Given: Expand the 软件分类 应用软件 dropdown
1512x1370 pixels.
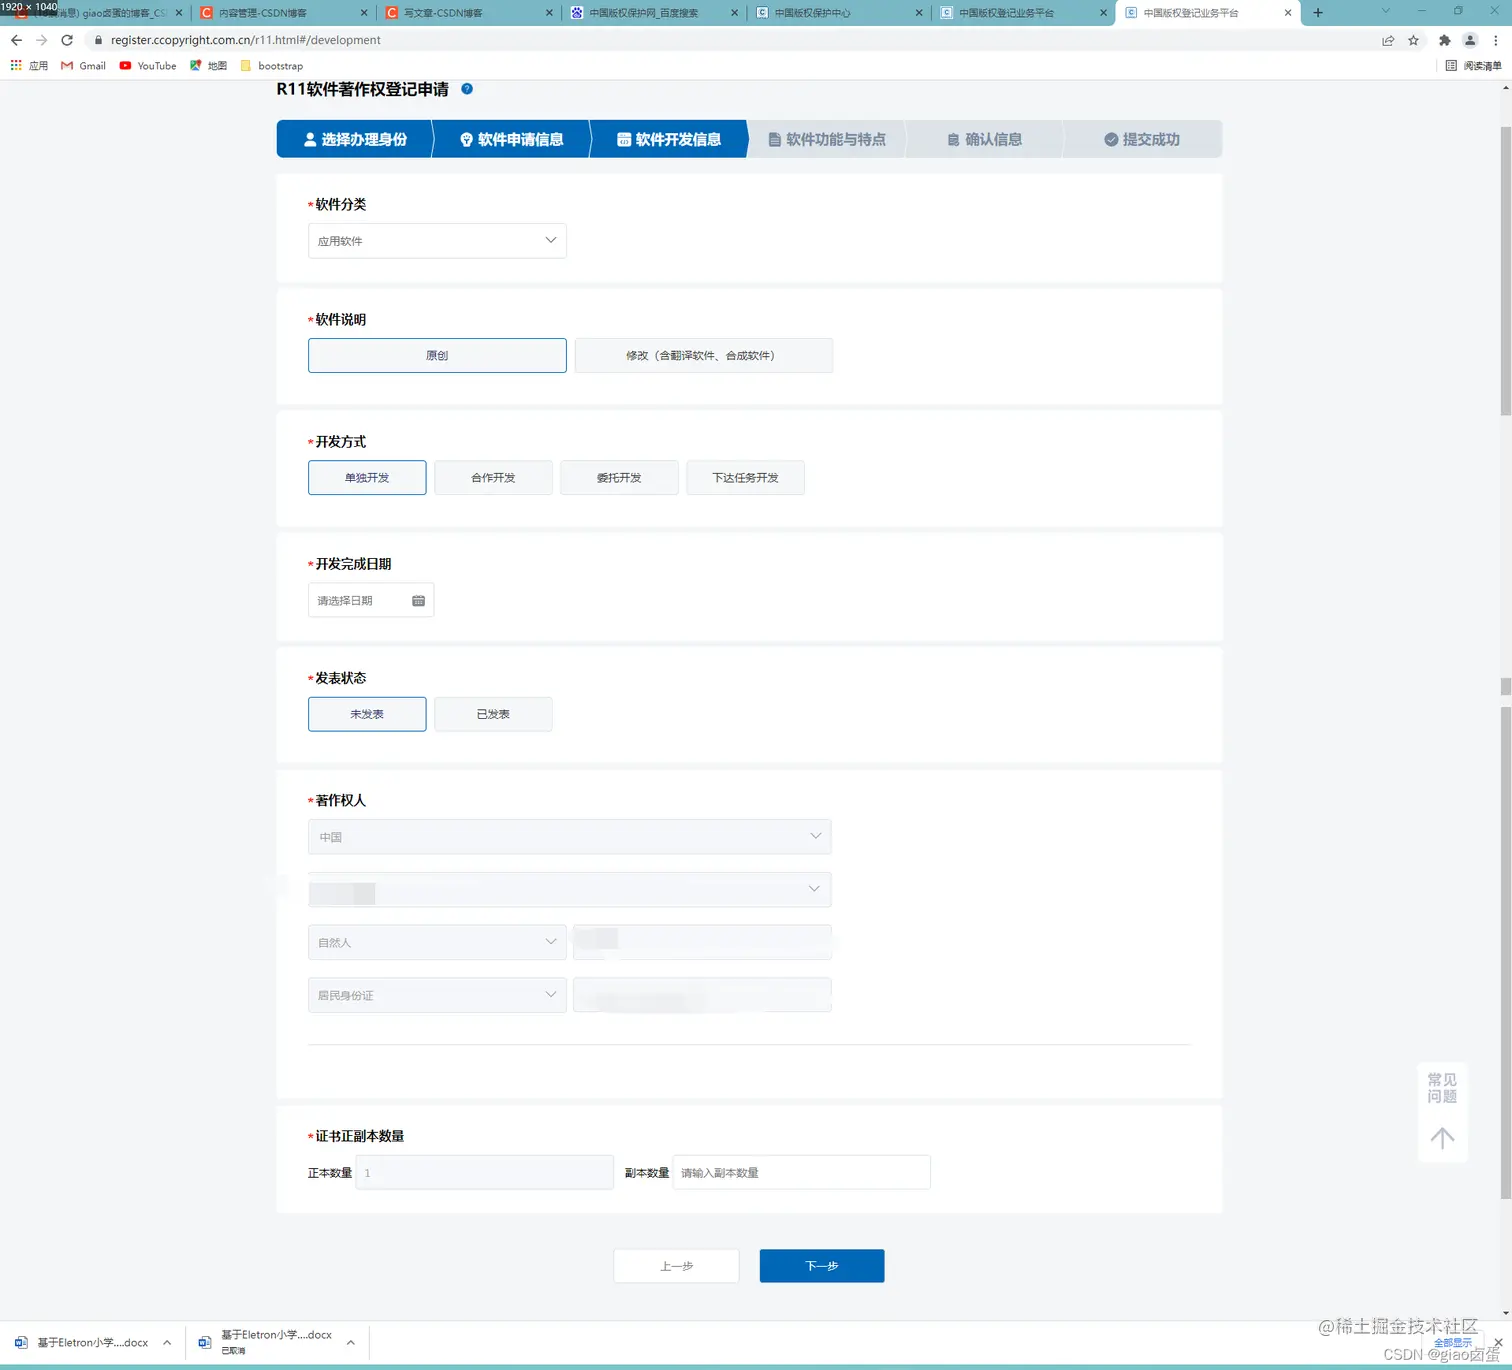Looking at the screenshot, I should [x=437, y=241].
